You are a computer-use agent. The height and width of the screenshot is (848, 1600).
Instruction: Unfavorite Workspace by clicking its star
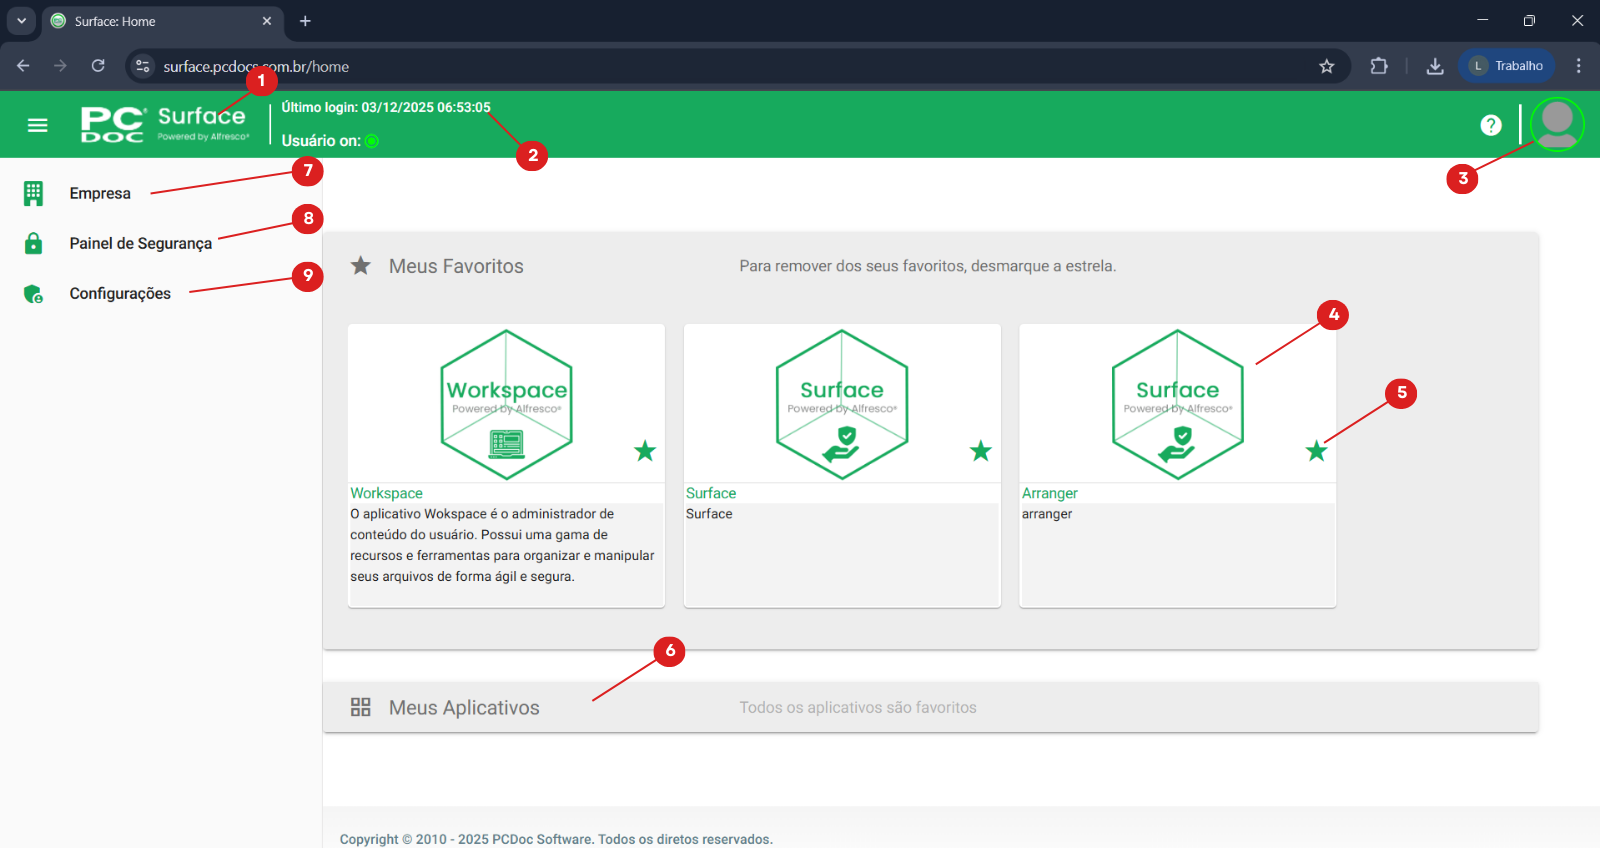(645, 451)
